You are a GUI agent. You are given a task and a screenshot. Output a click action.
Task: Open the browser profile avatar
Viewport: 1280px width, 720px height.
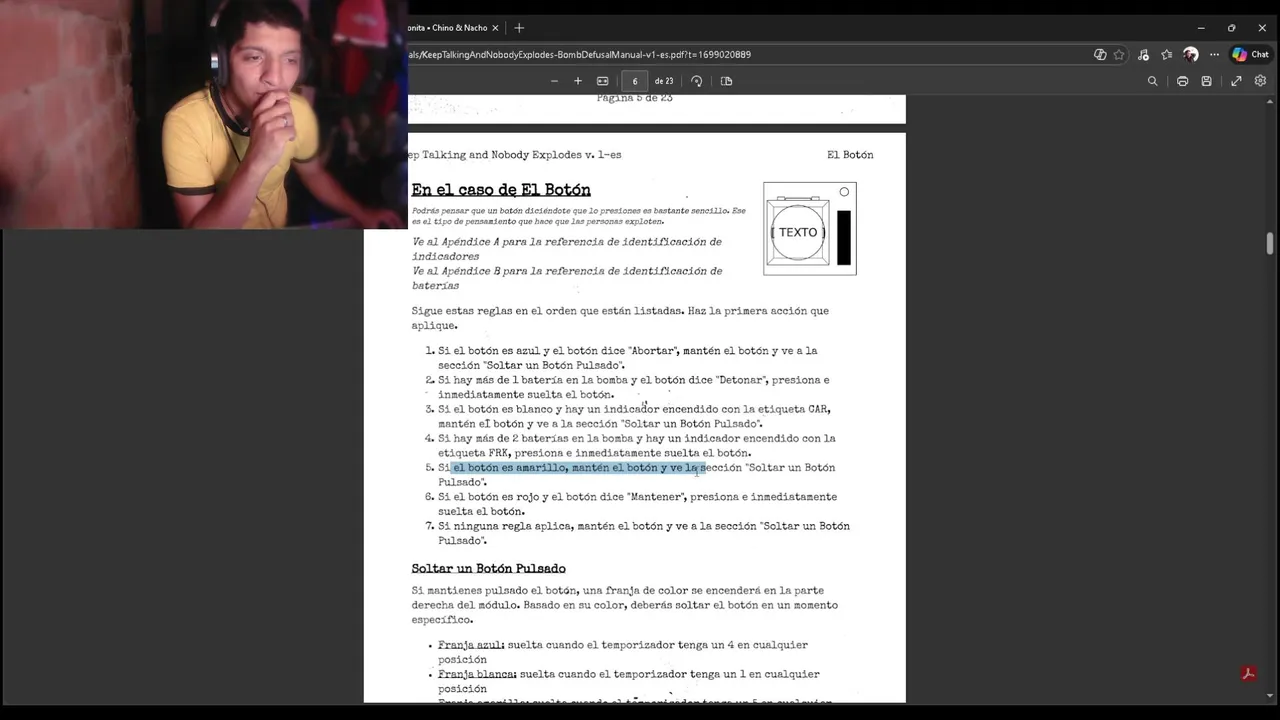[x=1190, y=55]
